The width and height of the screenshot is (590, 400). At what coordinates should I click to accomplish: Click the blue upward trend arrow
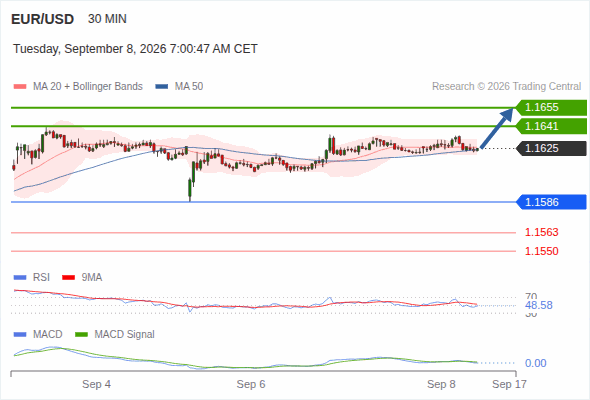point(497,129)
